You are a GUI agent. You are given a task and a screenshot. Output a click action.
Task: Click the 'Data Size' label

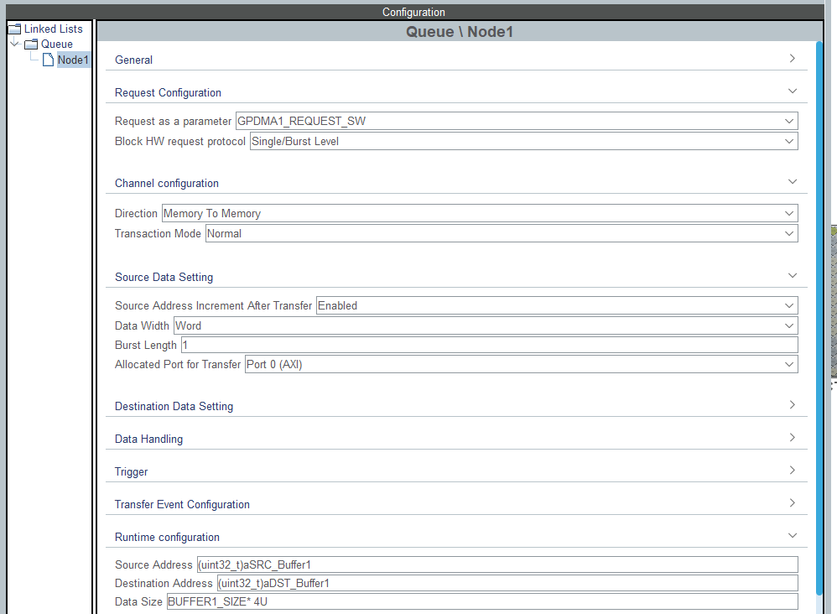[138, 602]
